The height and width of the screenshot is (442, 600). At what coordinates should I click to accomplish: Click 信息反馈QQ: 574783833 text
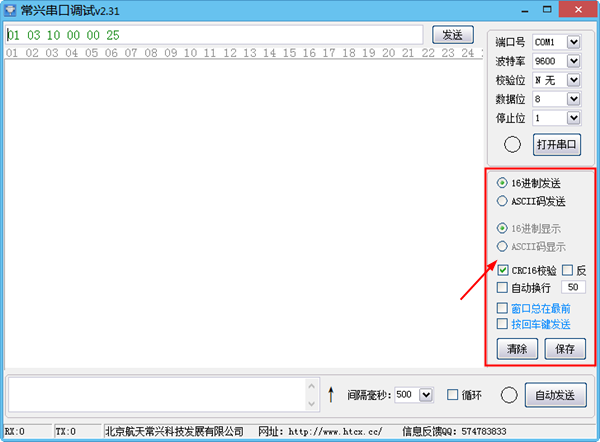point(454,432)
